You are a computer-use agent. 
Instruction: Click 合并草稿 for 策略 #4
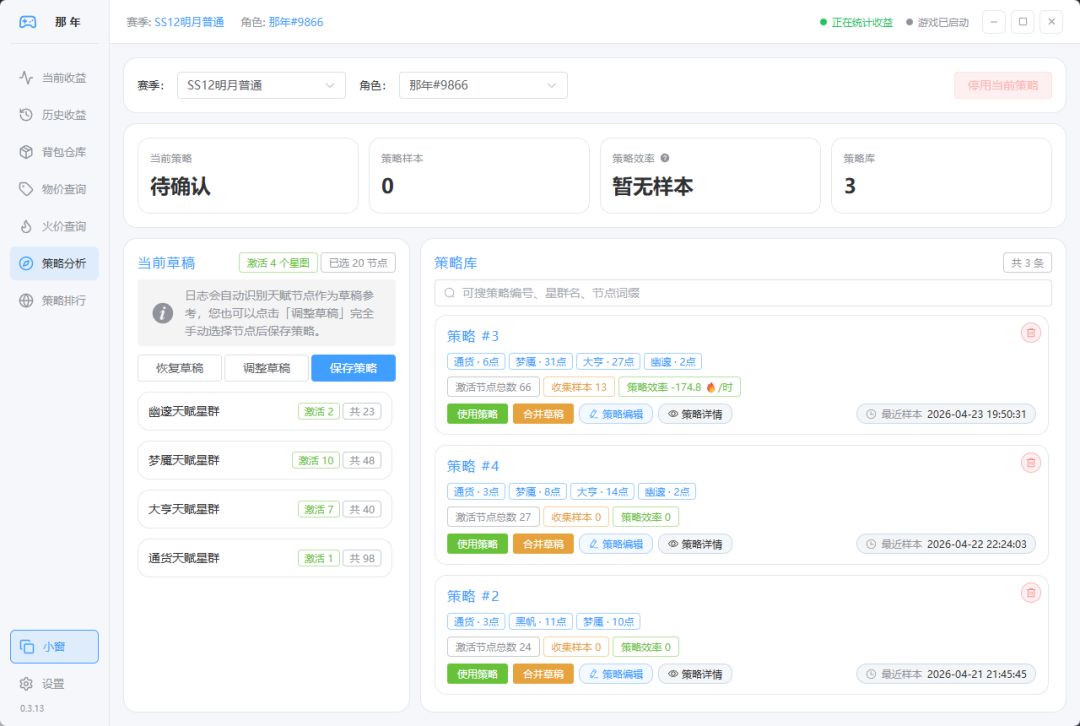[543, 544]
